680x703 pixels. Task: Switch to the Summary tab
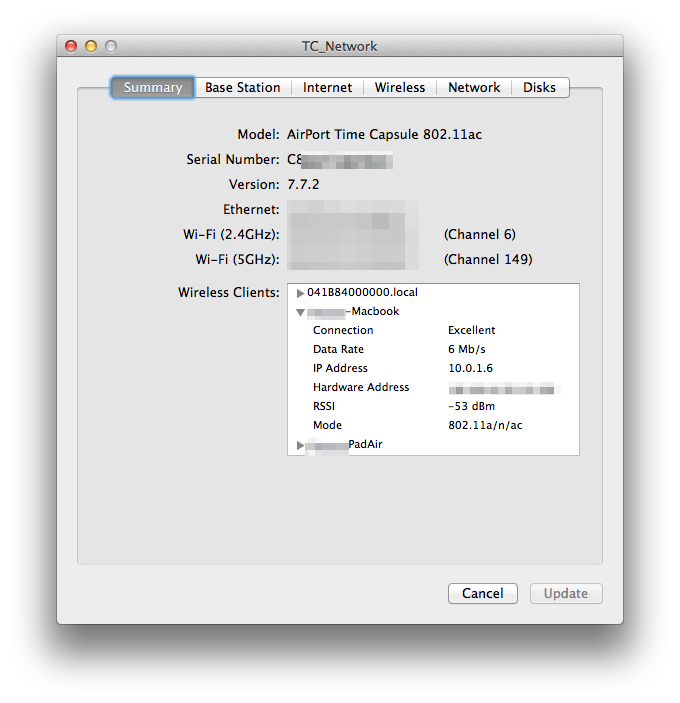coord(152,87)
